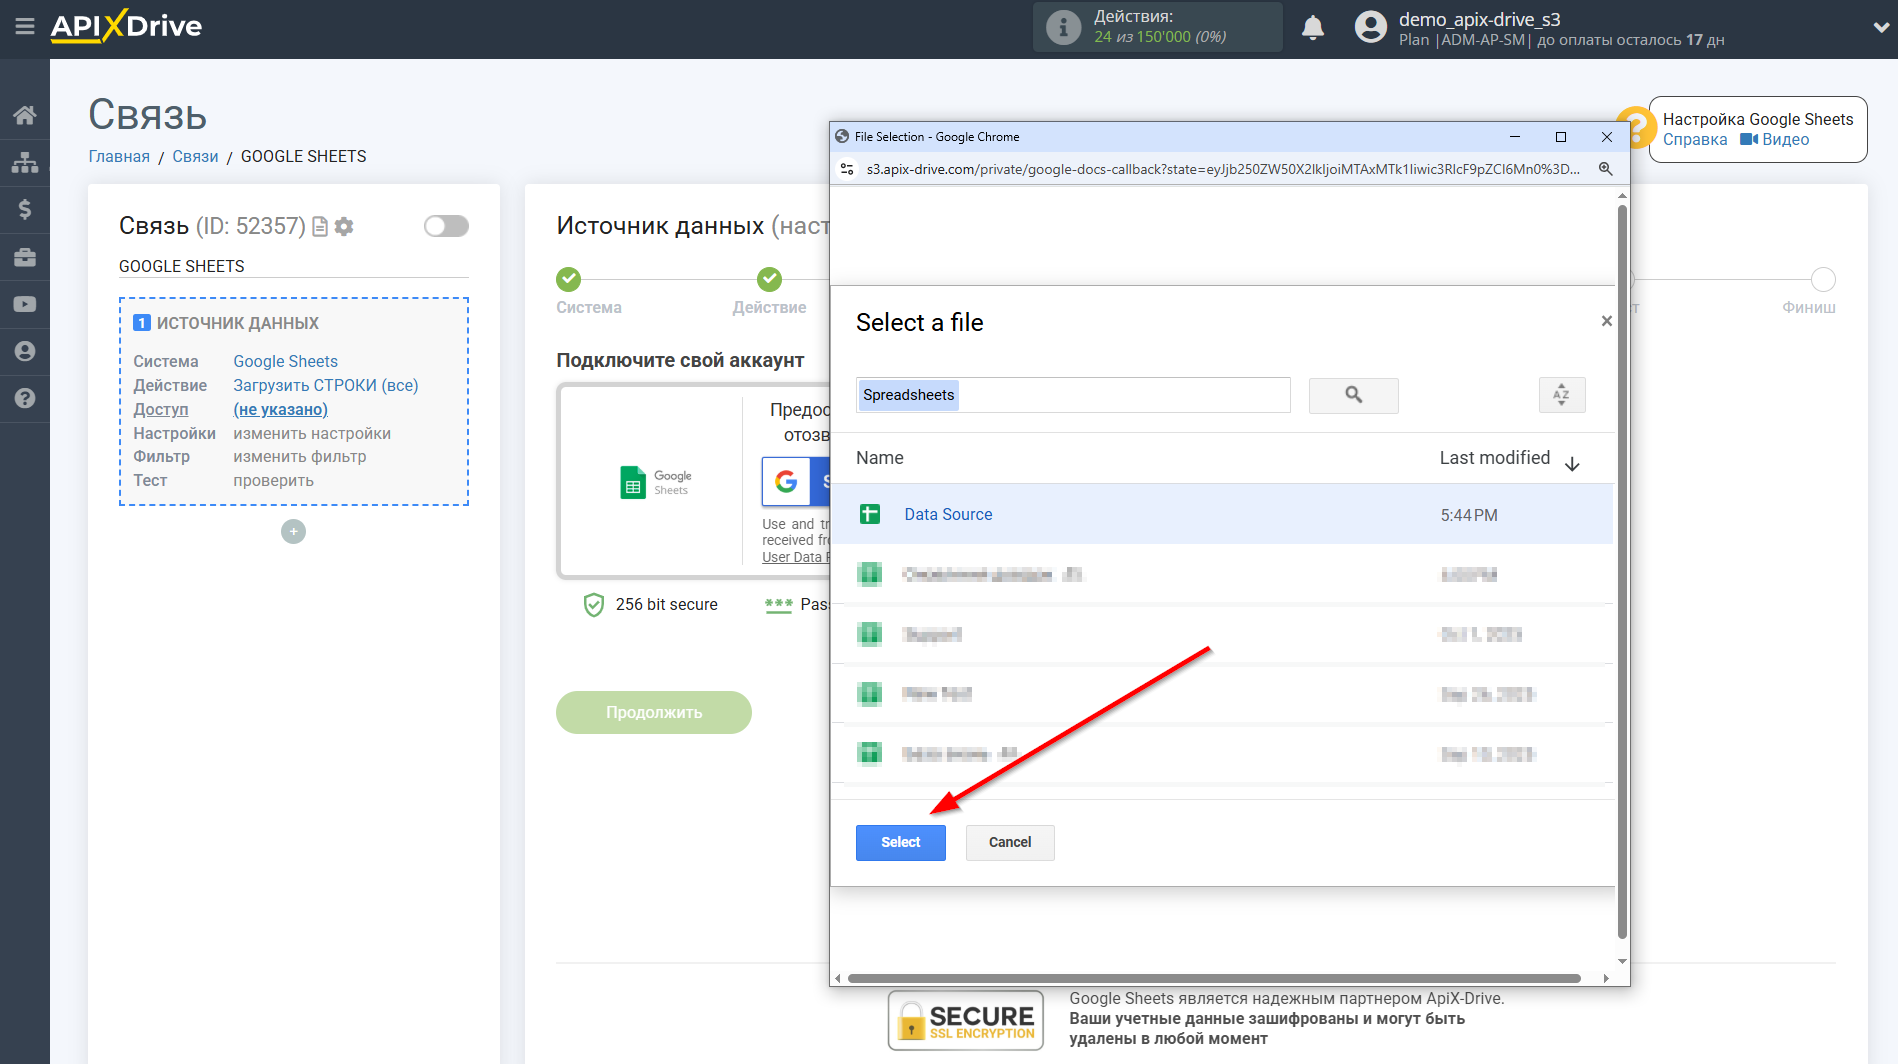Image resolution: width=1898 pixels, height=1064 pixels.
Task: Open the YouTube video icon in the sidebar
Action: [x=24, y=304]
